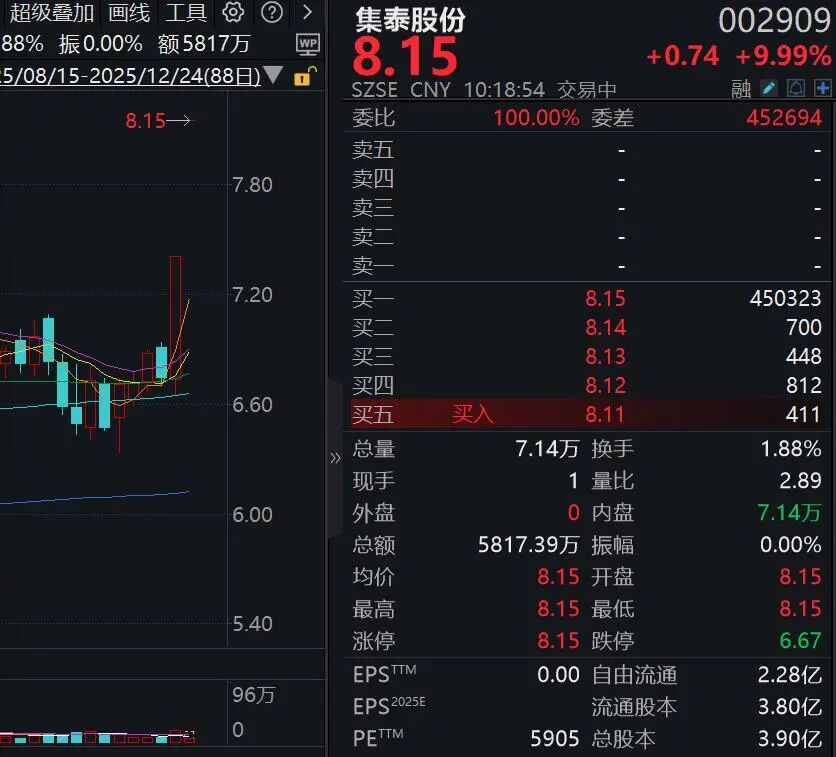Click the stock code 002909

pos(774,20)
